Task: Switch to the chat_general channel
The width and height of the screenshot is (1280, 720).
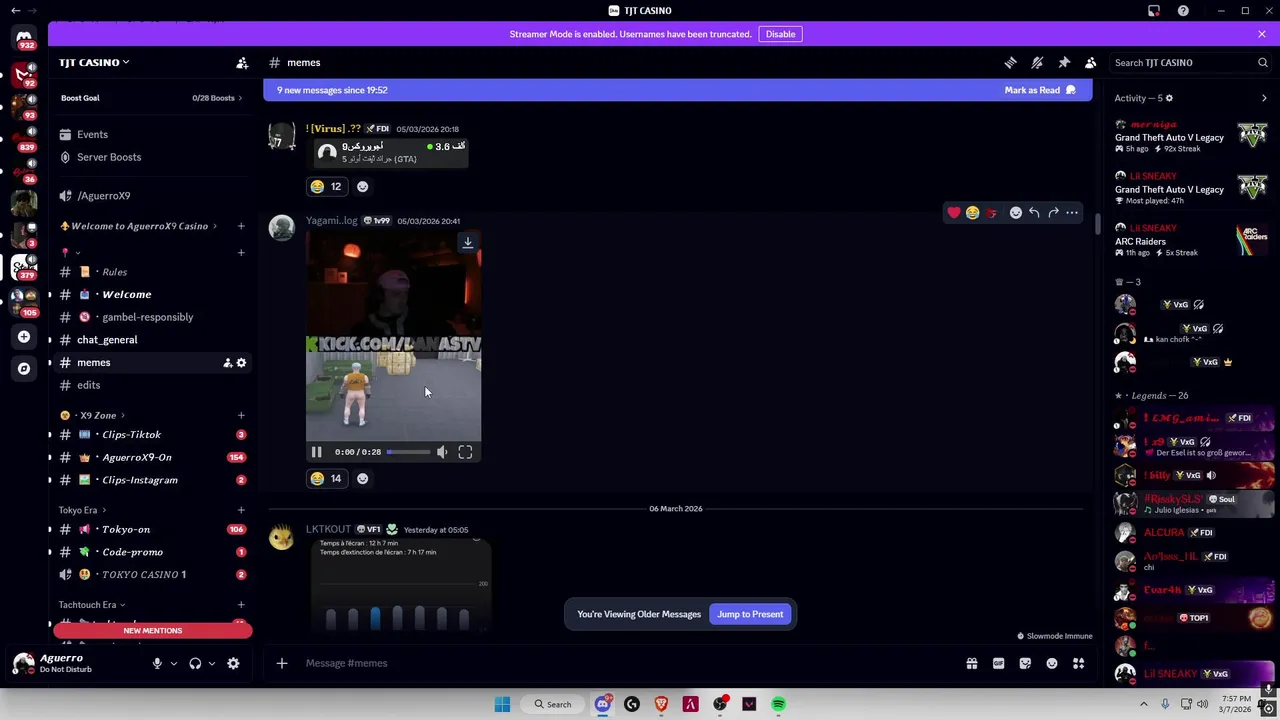Action: coord(107,340)
